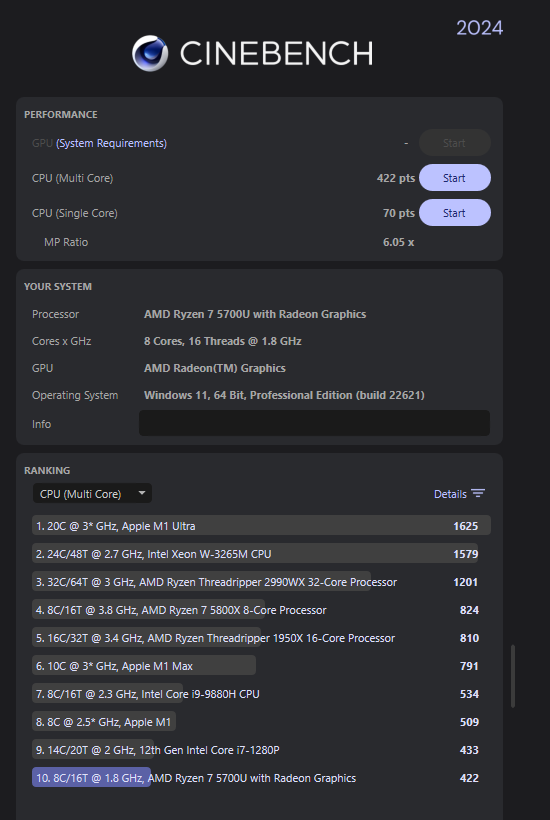Click the Details filter icon
This screenshot has height=820, width=550.
[x=478, y=493]
